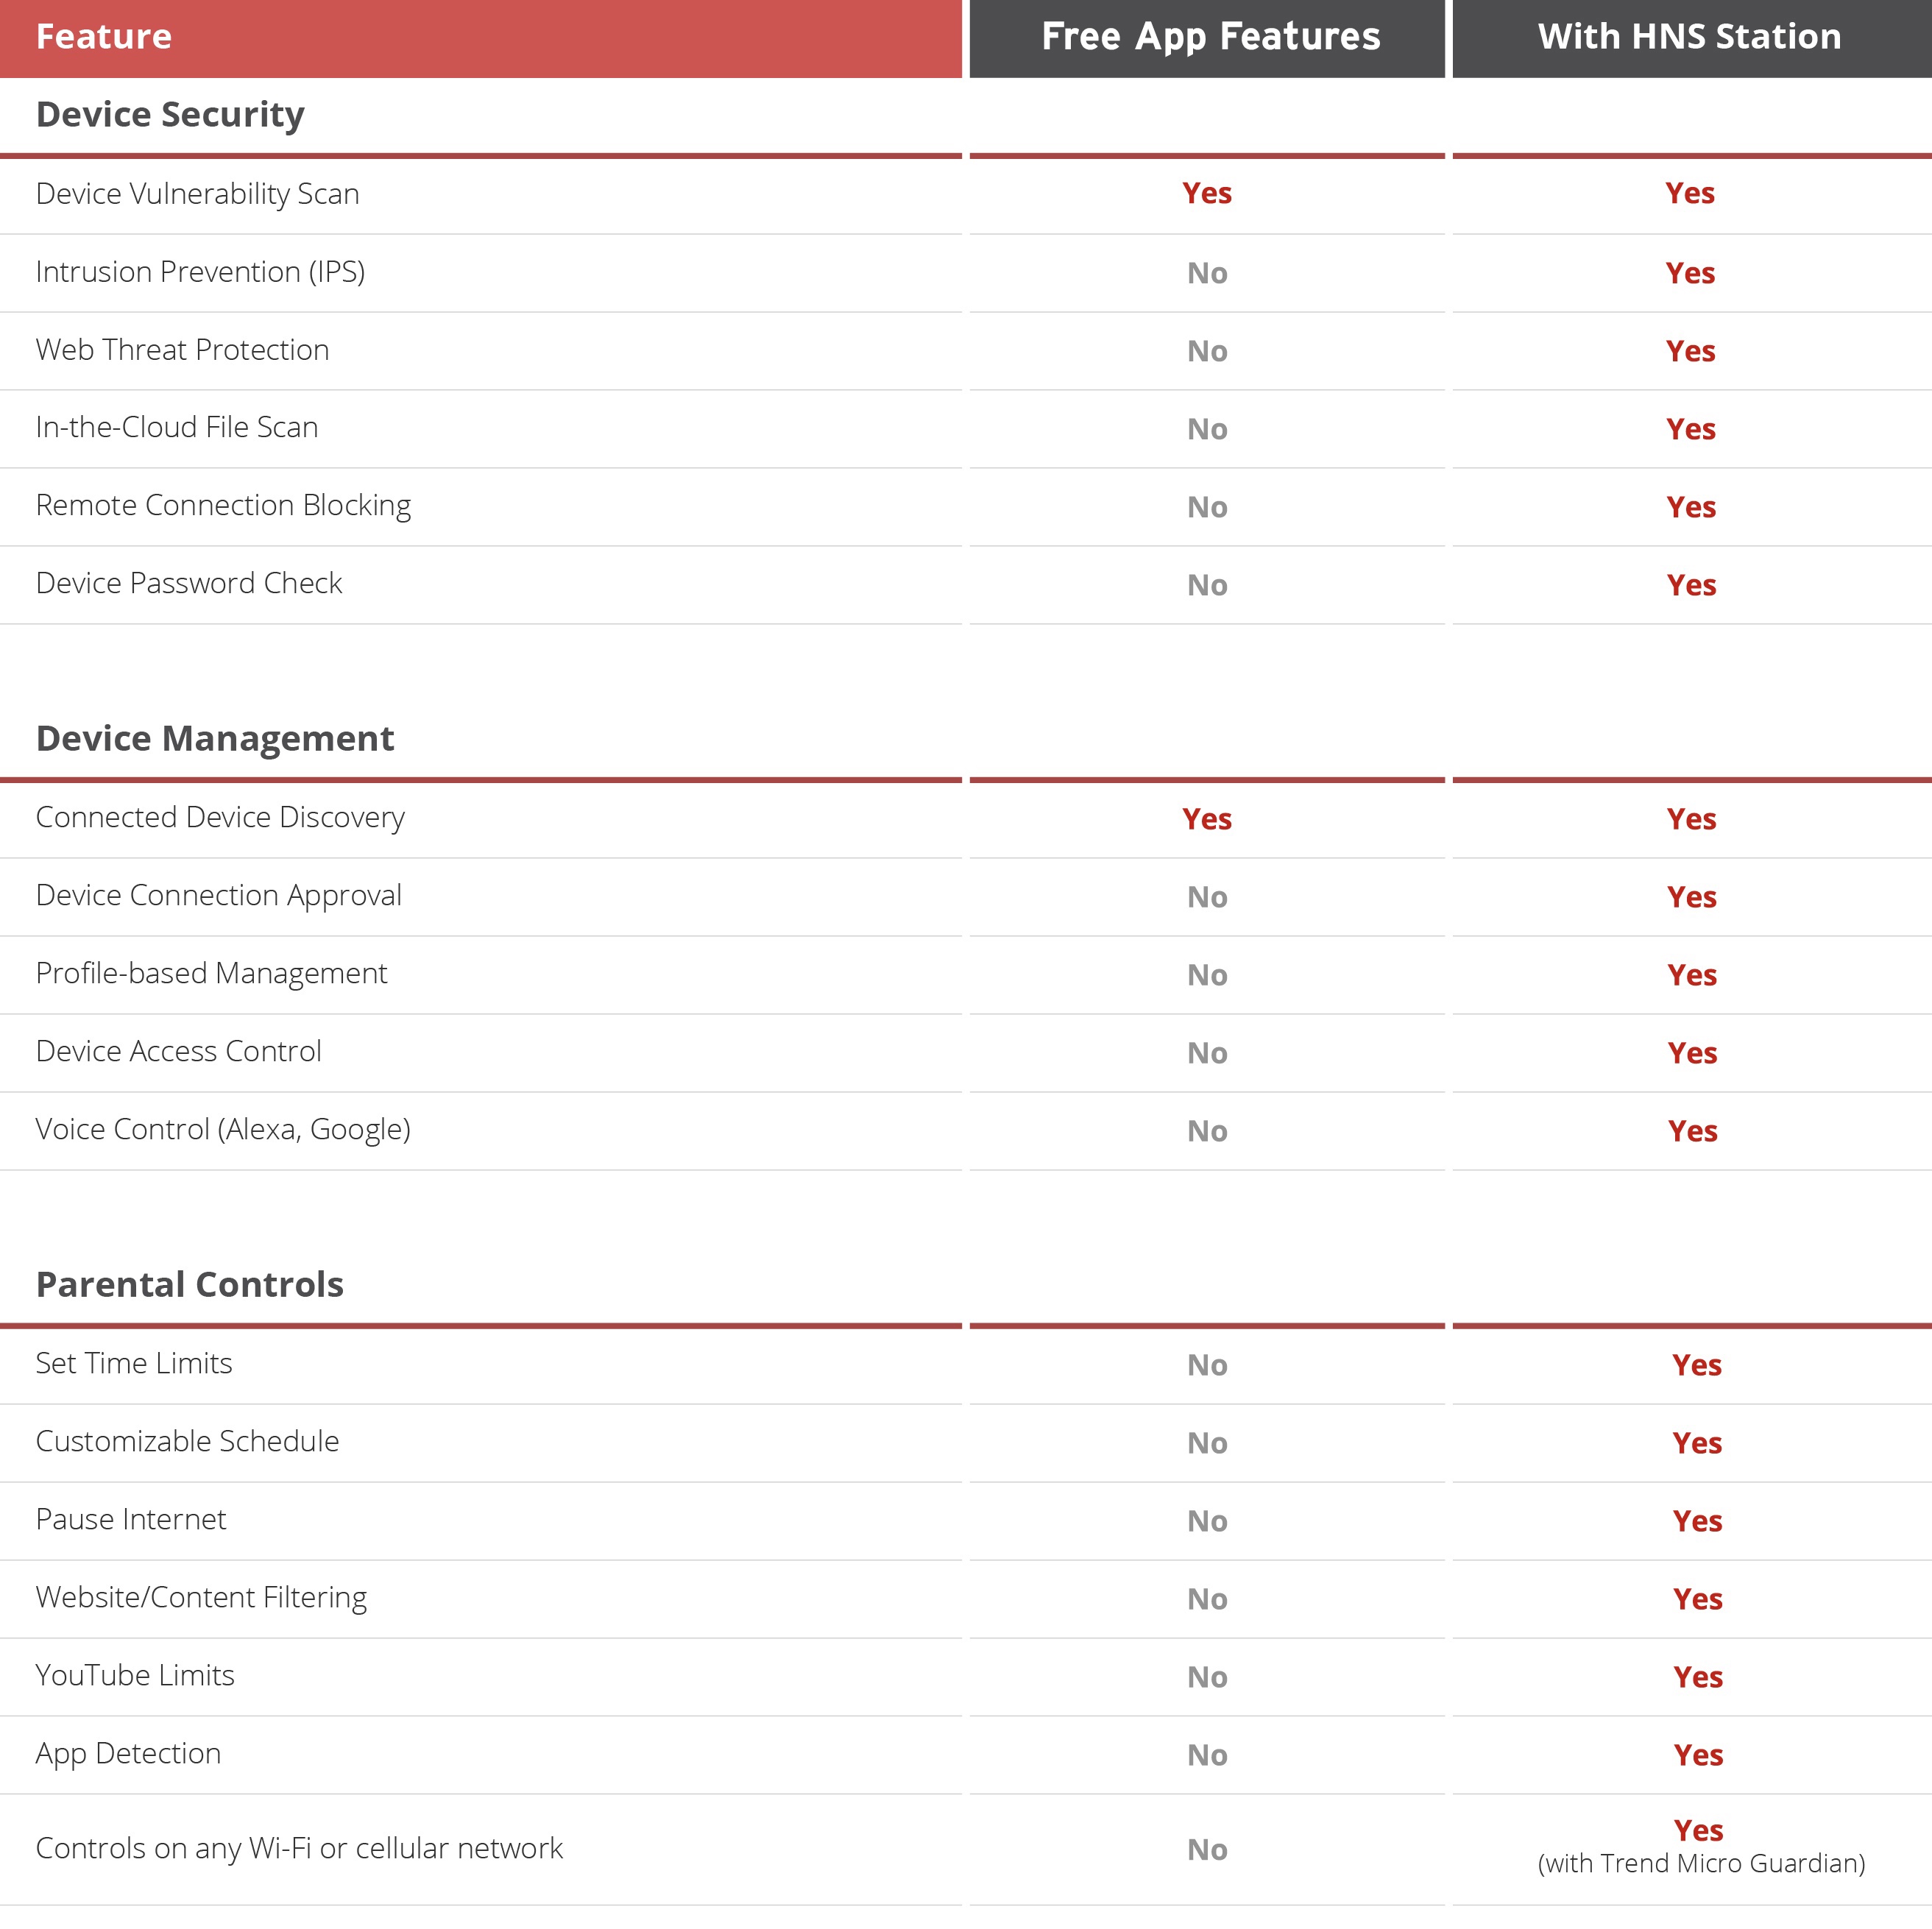This screenshot has width=1932, height=1929.
Task: Click Free App "Yes" for Connected Device Discovery
Action: pos(1207,820)
